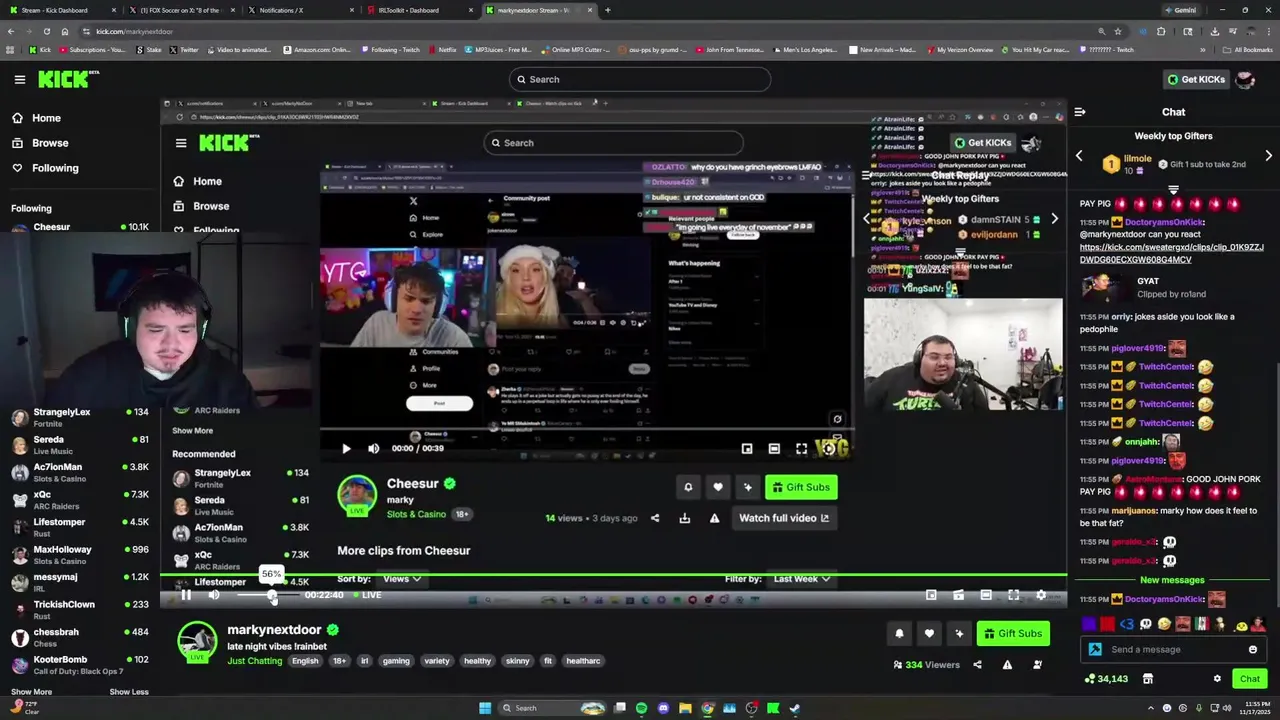The height and width of the screenshot is (720, 1280).
Task: Report the stream with warning icon
Action: pos(1007,665)
